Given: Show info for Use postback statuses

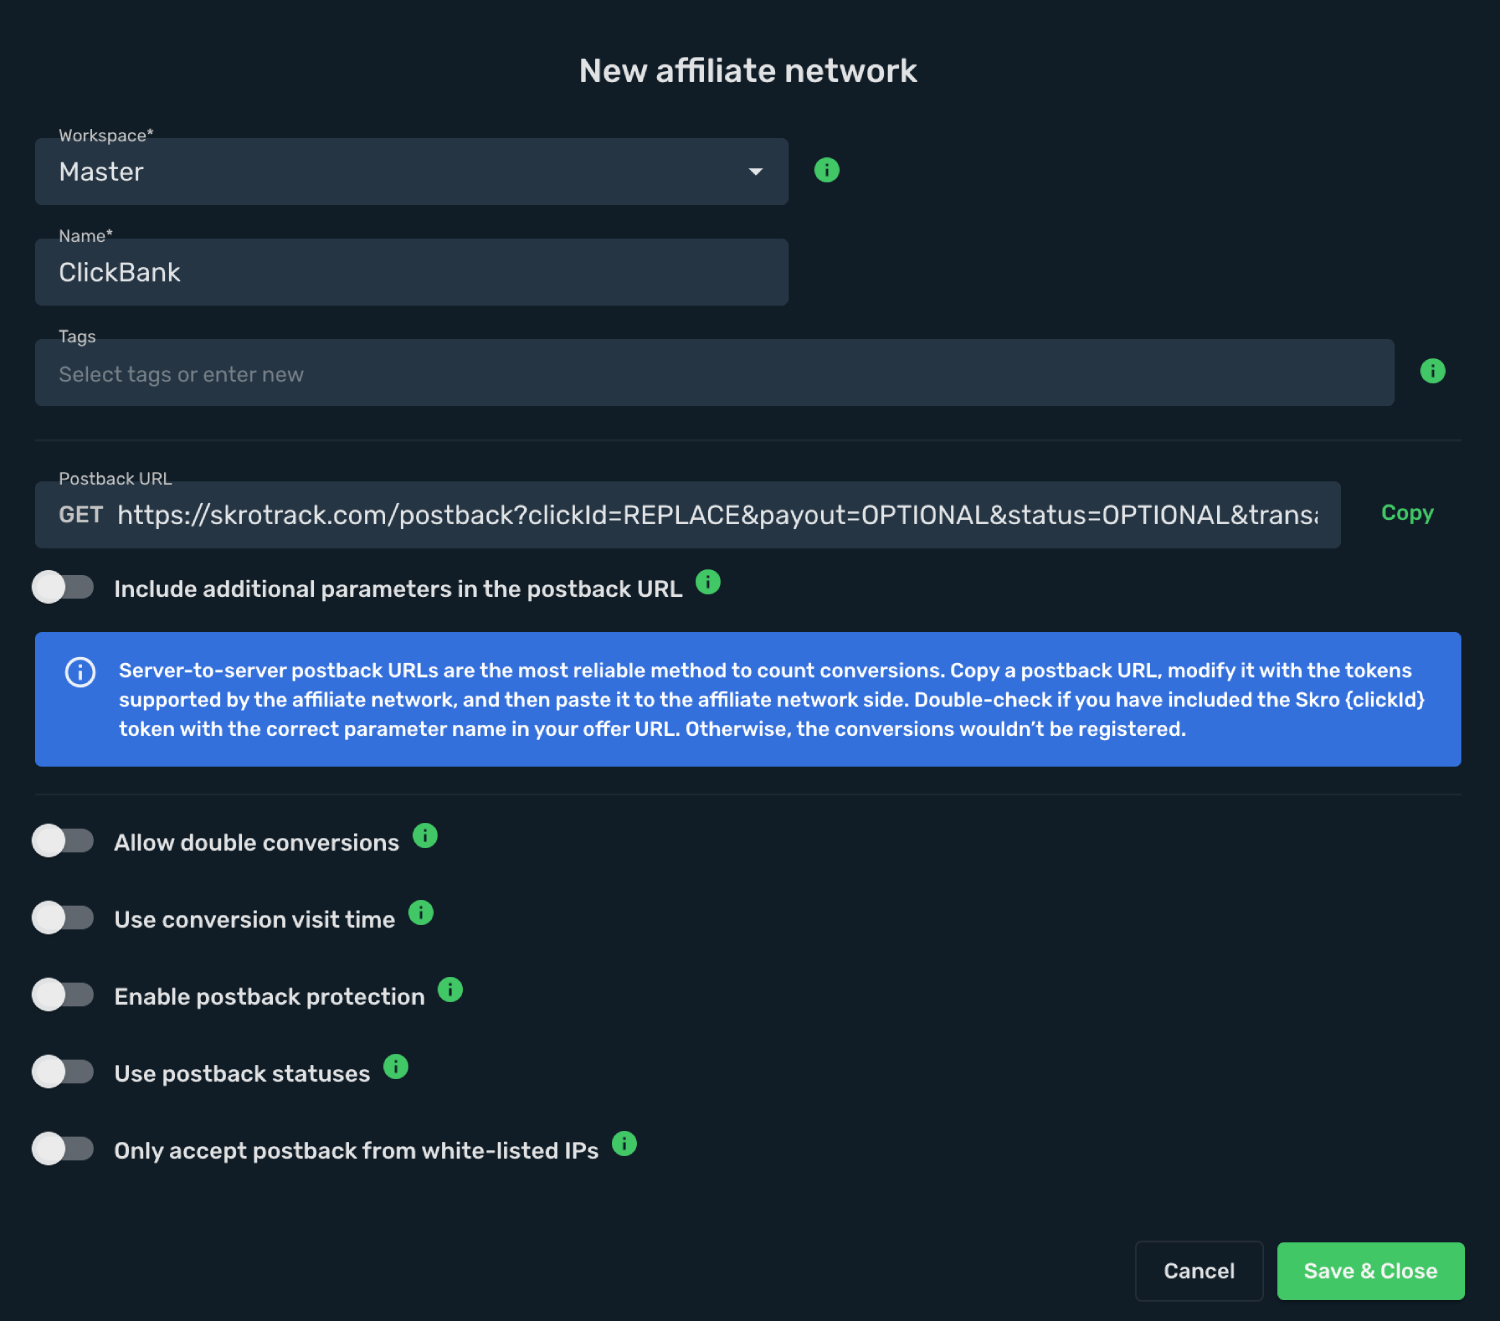Looking at the screenshot, I should [396, 1067].
